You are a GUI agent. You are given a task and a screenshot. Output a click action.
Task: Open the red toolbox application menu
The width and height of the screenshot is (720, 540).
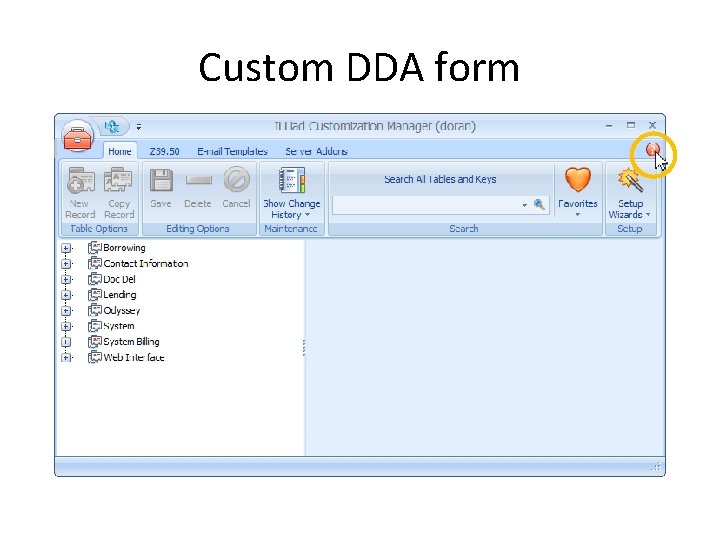tap(77, 136)
